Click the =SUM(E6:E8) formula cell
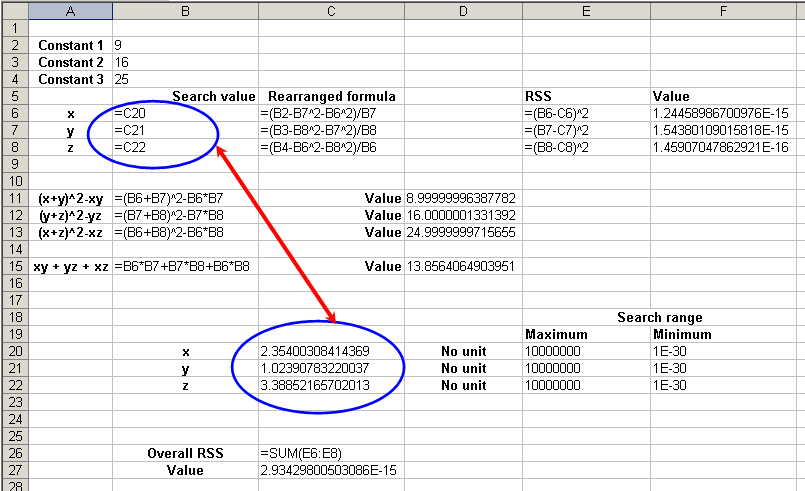Image resolution: width=805 pixels, height=491 pixels. tap(331, 453)
